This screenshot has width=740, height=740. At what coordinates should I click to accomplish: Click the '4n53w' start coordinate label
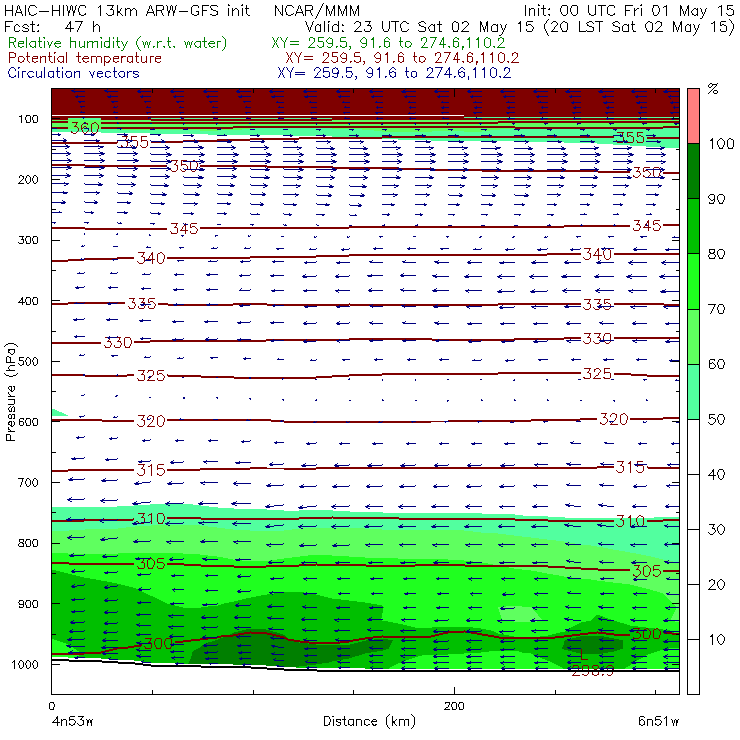click(x=71, y=722)
